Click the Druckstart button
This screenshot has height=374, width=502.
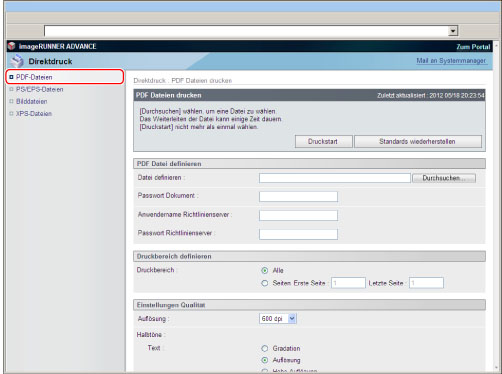tap(323, 141)
